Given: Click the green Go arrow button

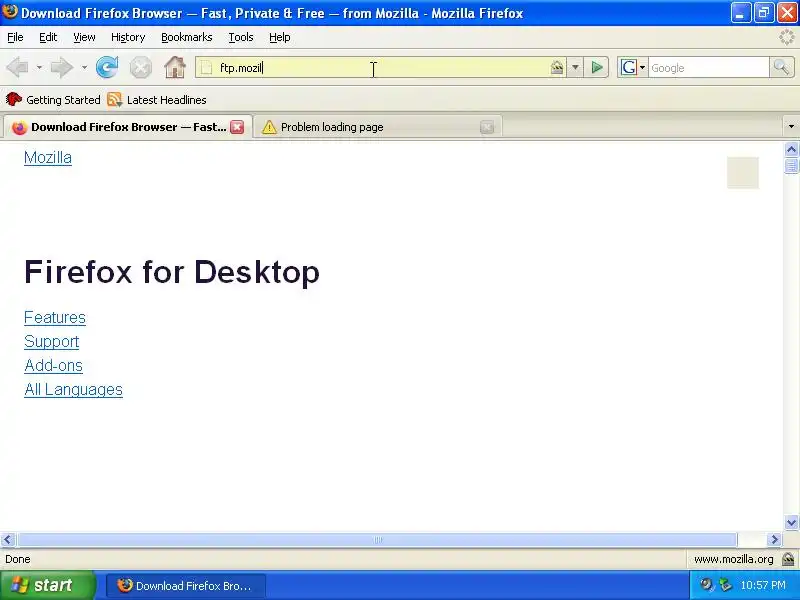Looking at the screenshot, I should pos(596,67).
